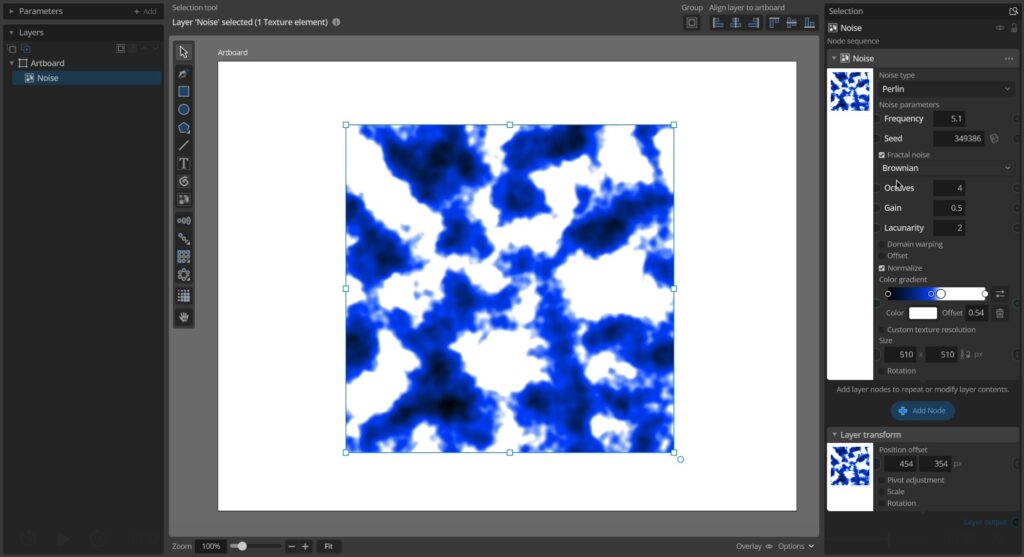The height and width of the screenshot is (557, 1024).
Task: Select the Artboard item in Layers
Action: click(x=47, y=63)
